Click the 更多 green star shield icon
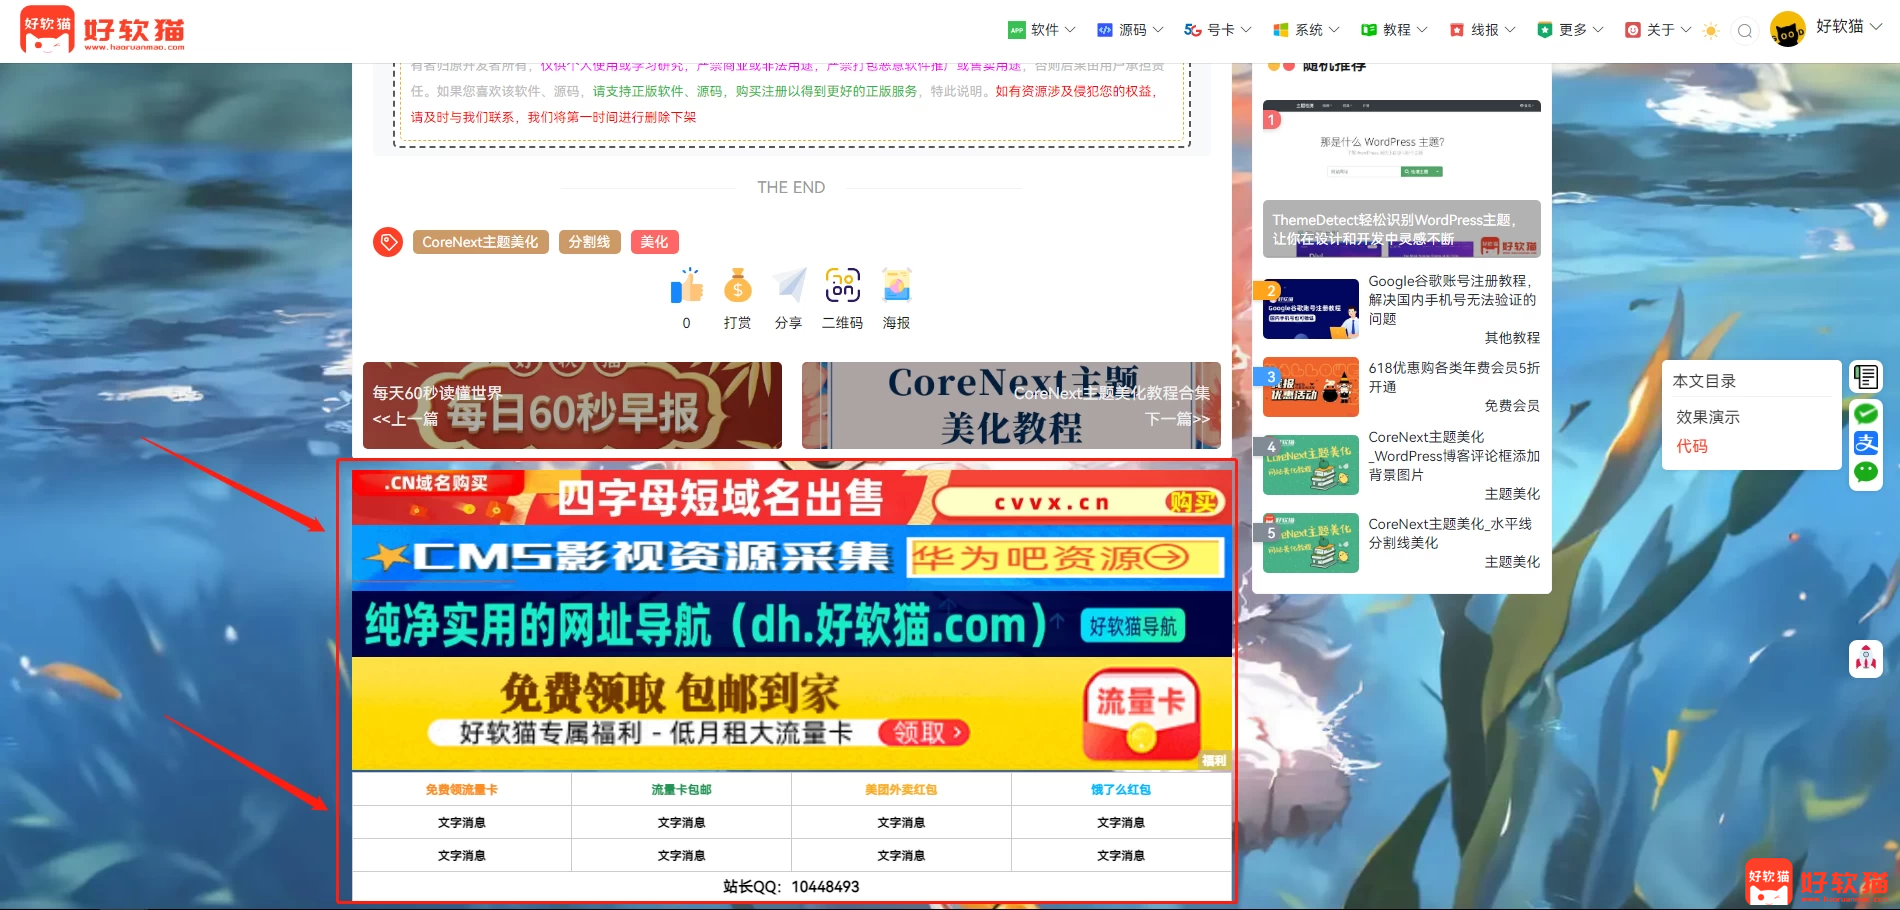Image resolution: width=1900 pixels, height=910 pixels. pyautogui.click(x=1544, y=30)
